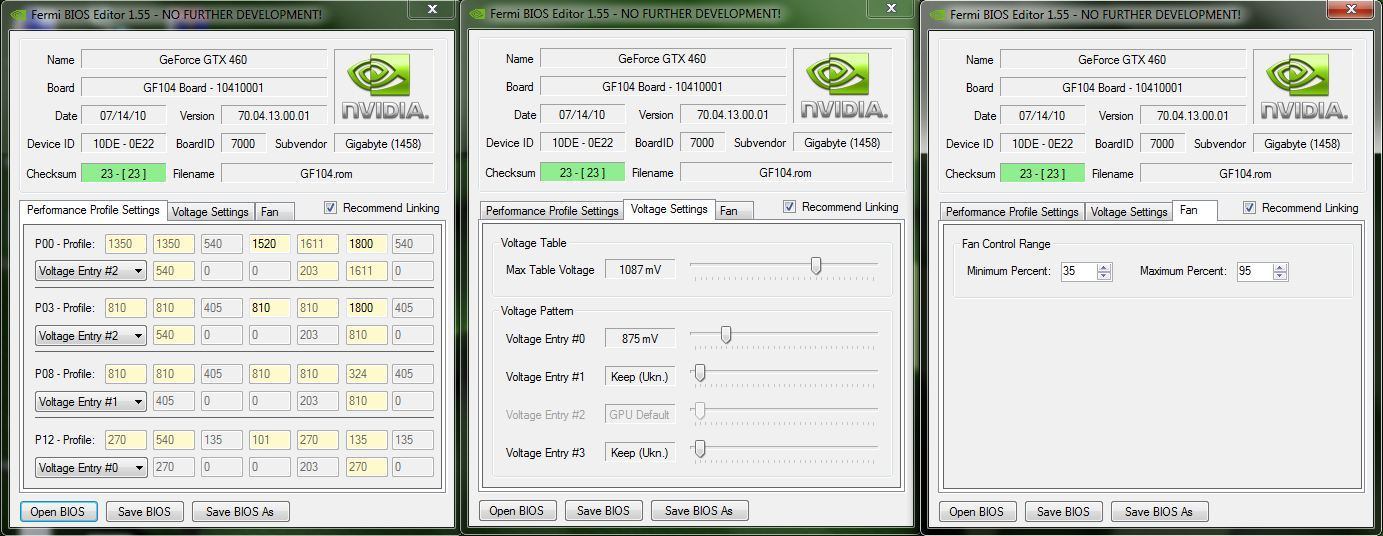The width and height of the screenshot is (1383, 536).
Task: Click Open BIOS in the middle window
Action: click(517, 510)
